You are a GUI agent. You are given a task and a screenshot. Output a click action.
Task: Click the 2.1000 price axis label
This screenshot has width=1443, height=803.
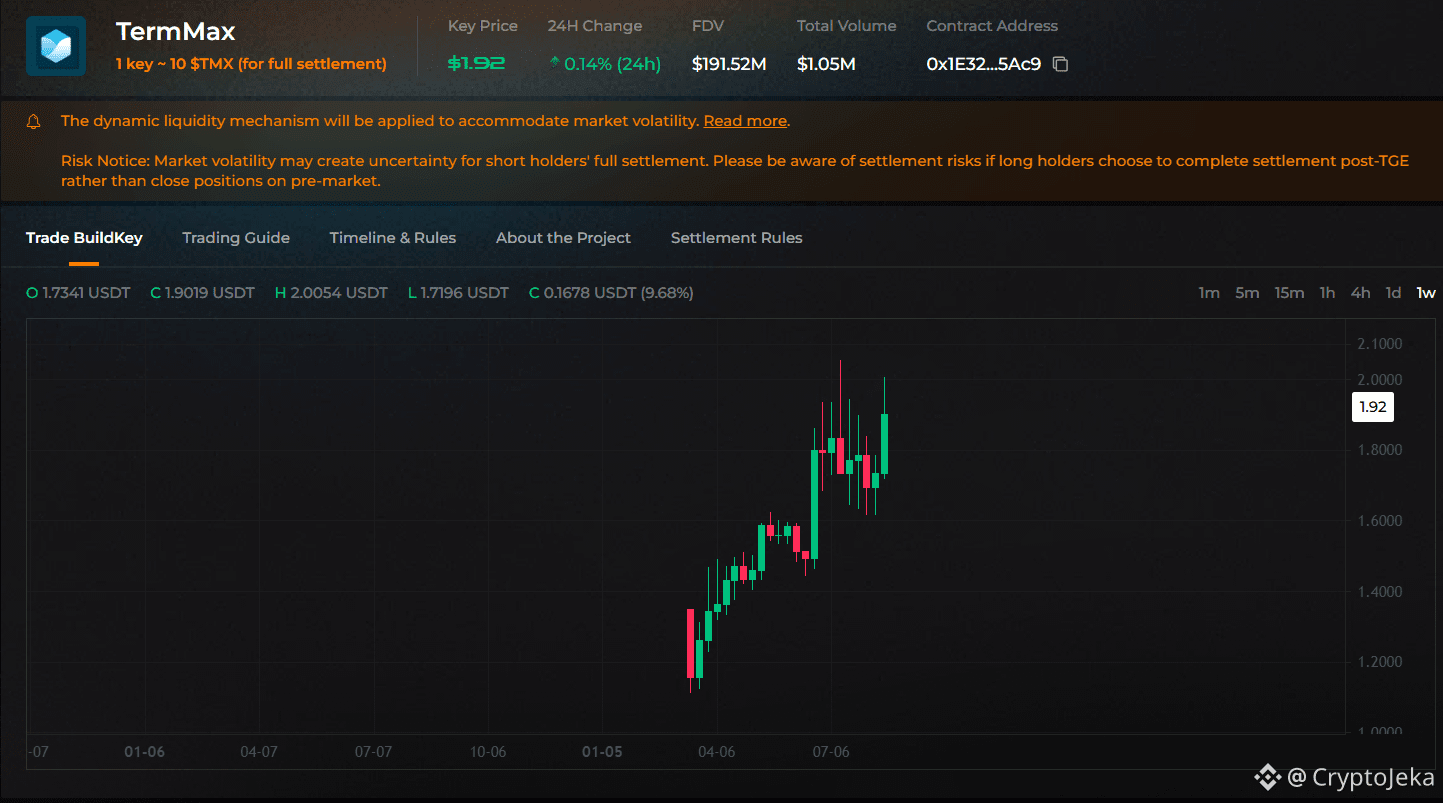pos(1379,344)
